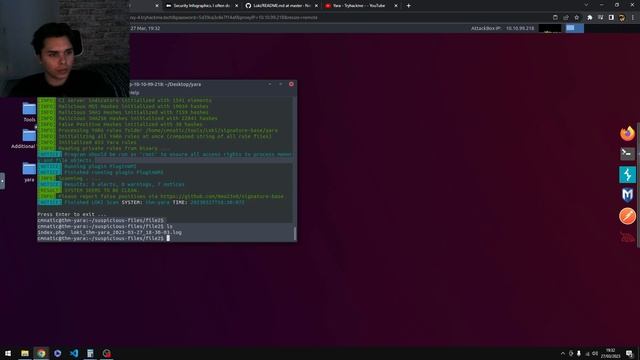Click the blue AttackBox toolbar button
The width and height of the screenshot is (640, 360).
574,28
